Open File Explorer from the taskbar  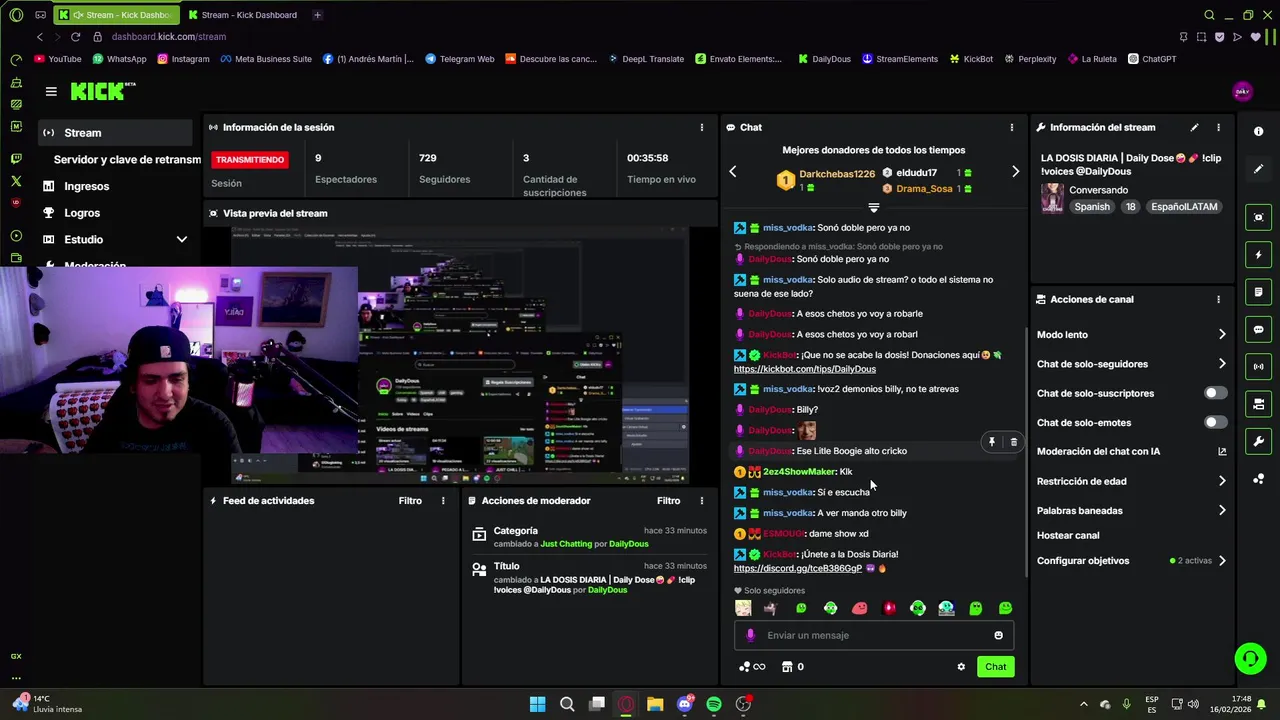655,704
